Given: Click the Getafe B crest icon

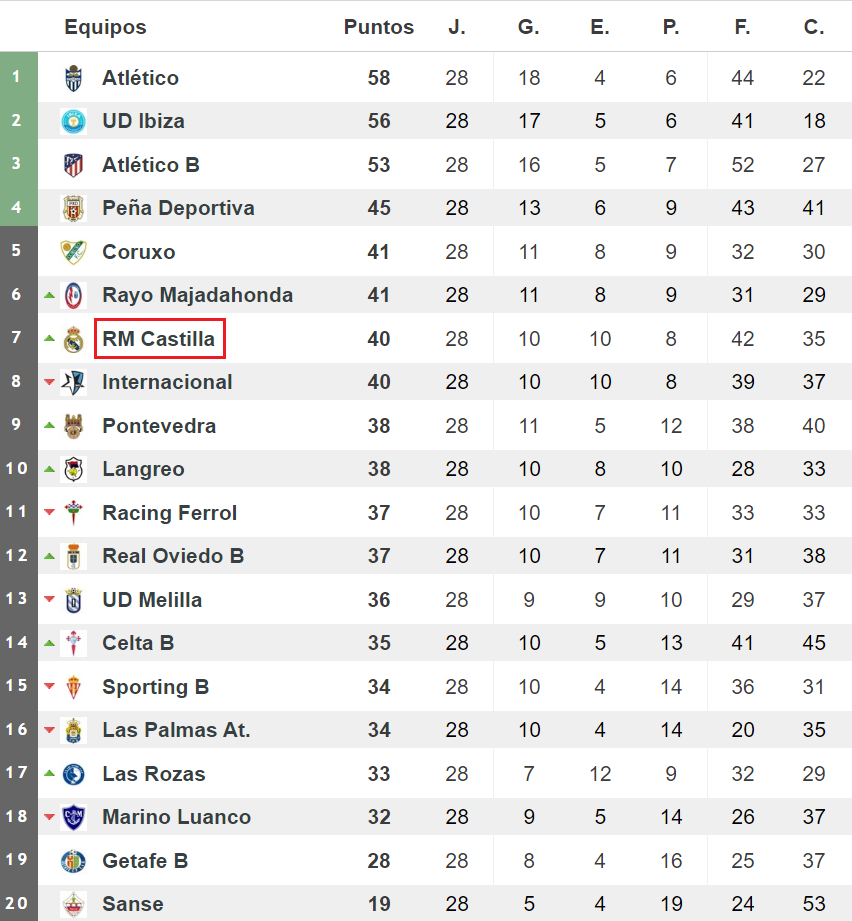Looking at the screenshot, I should 73,861.
